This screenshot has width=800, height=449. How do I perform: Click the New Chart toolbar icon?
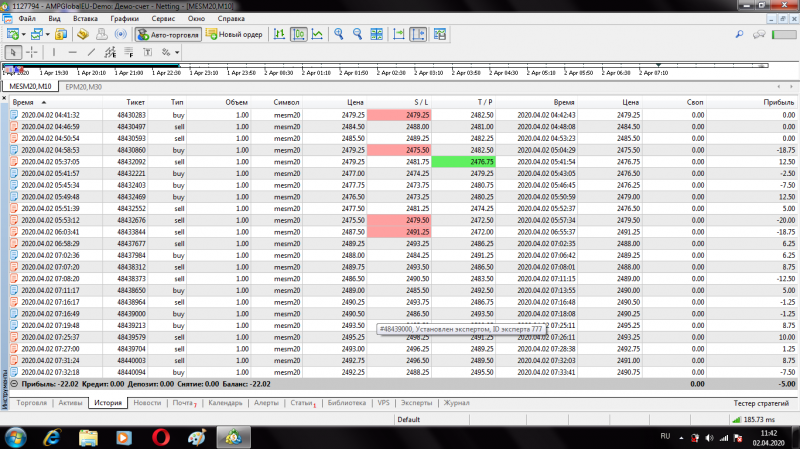13,34
